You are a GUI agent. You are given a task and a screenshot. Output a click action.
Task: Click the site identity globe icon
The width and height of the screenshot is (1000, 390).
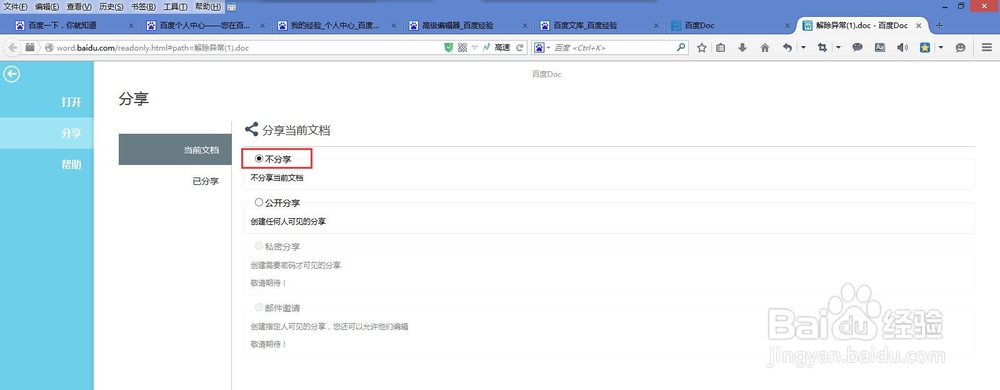[49, 48]
